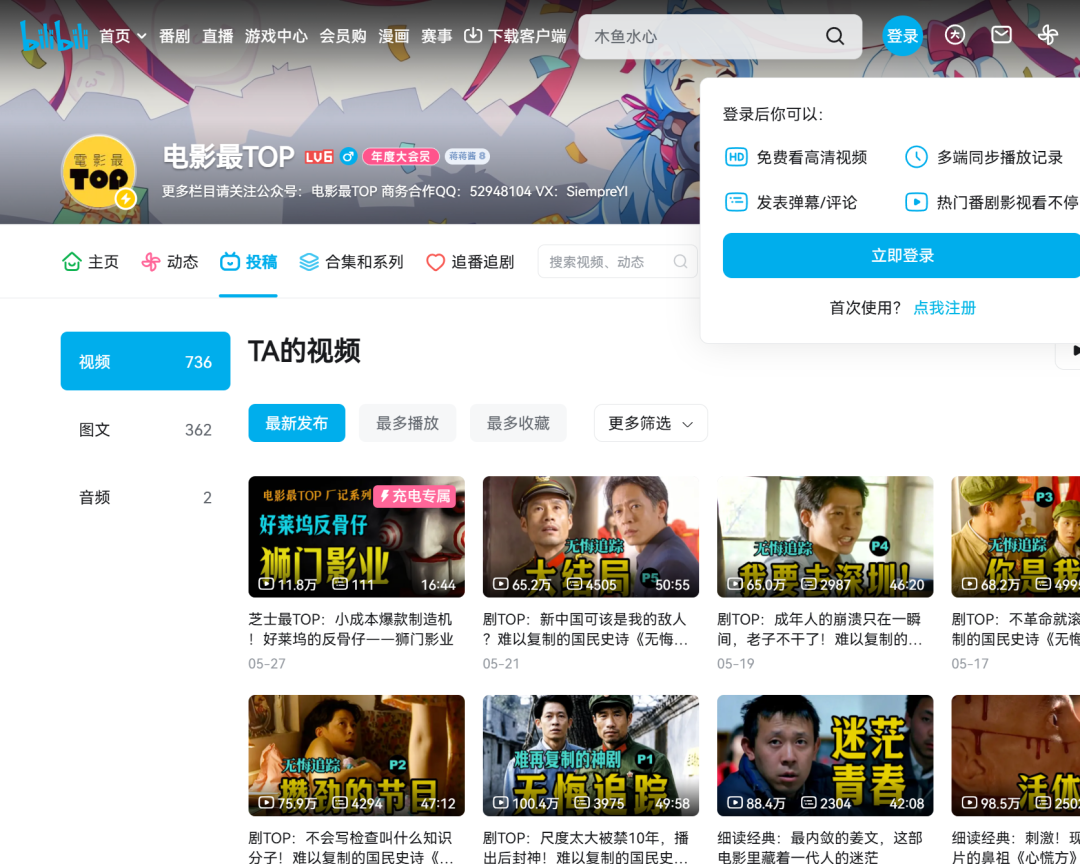The height and width of the screenshot is (864, 1080).
Task: Select 视频 736 in the sidebar
Action: click(x=145, y=361)
